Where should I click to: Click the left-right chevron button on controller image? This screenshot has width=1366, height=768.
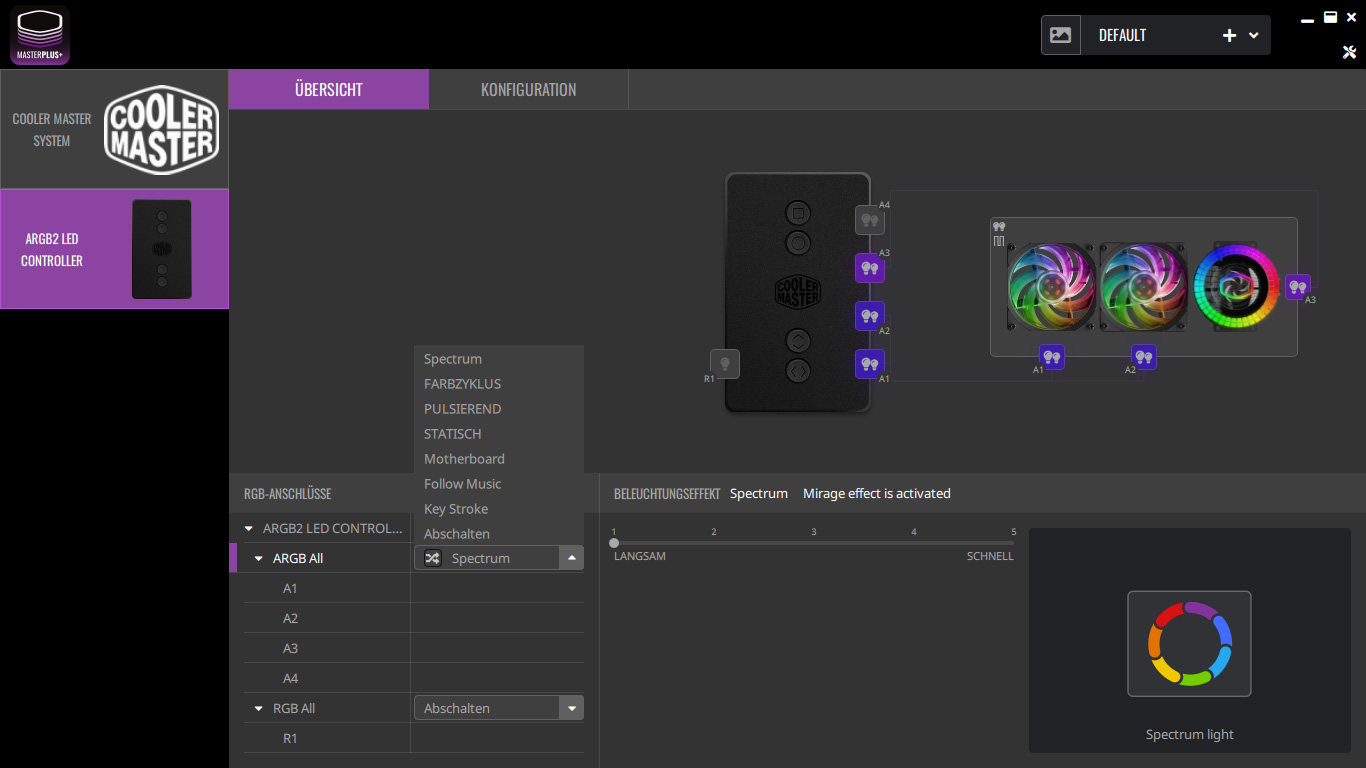(798, 371)
